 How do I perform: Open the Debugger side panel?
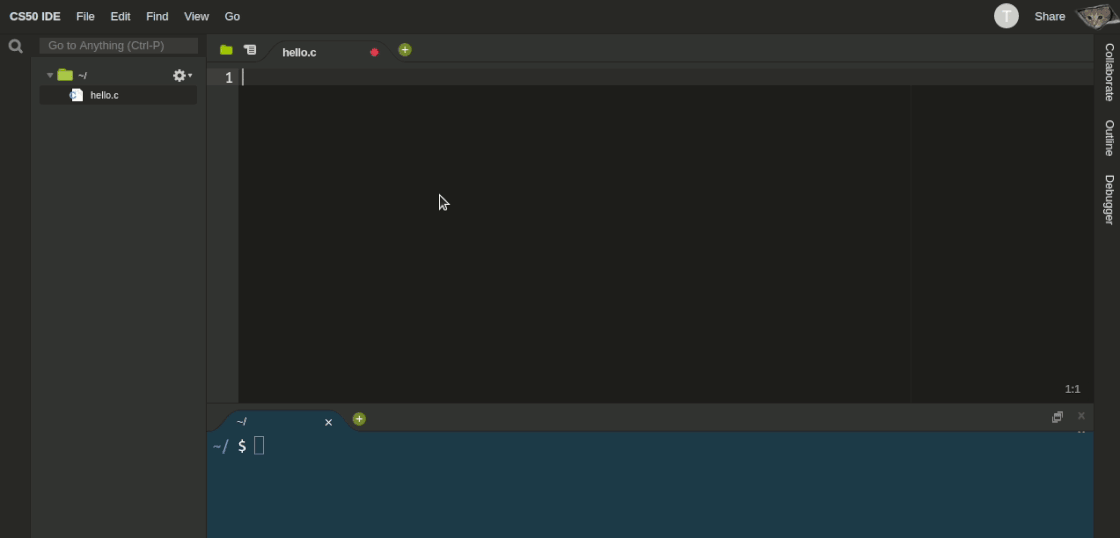click(x=1109, y=200)
